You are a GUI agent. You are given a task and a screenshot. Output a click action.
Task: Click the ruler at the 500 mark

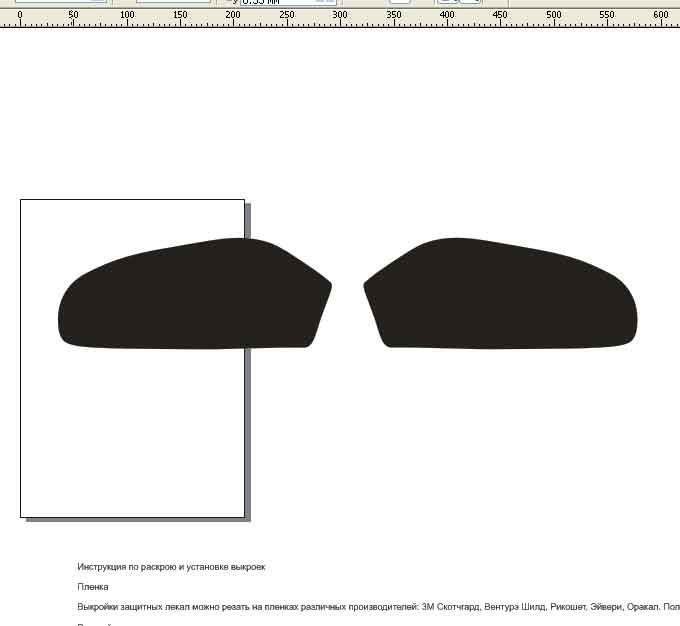point(554,15)
